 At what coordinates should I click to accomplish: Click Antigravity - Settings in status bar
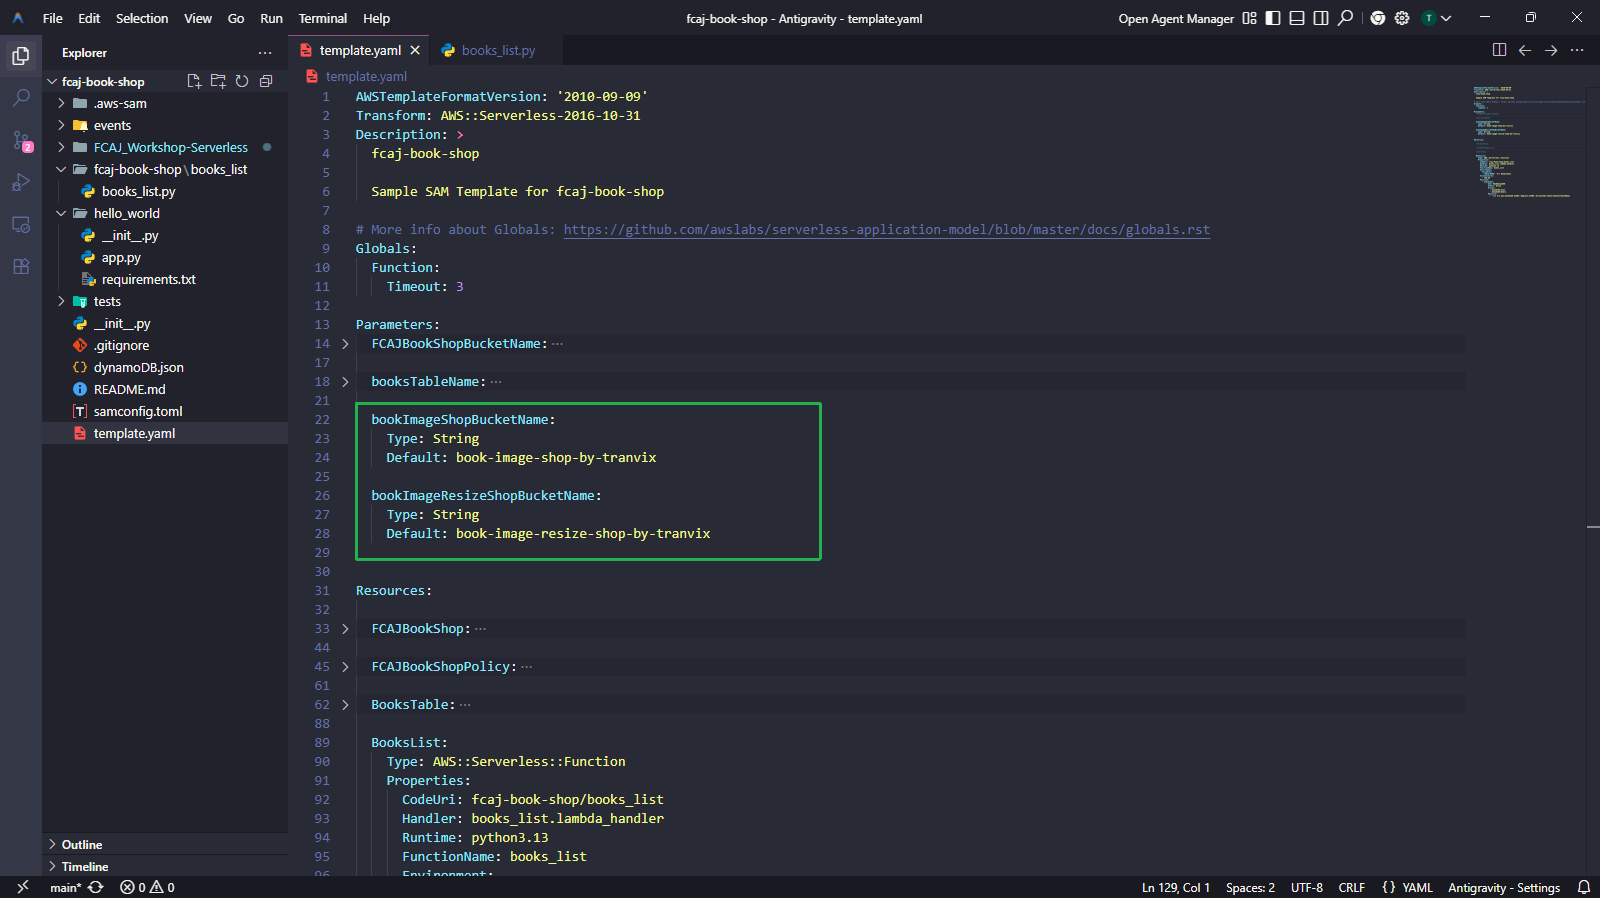pyautogui.click(x=1504, y=887)
